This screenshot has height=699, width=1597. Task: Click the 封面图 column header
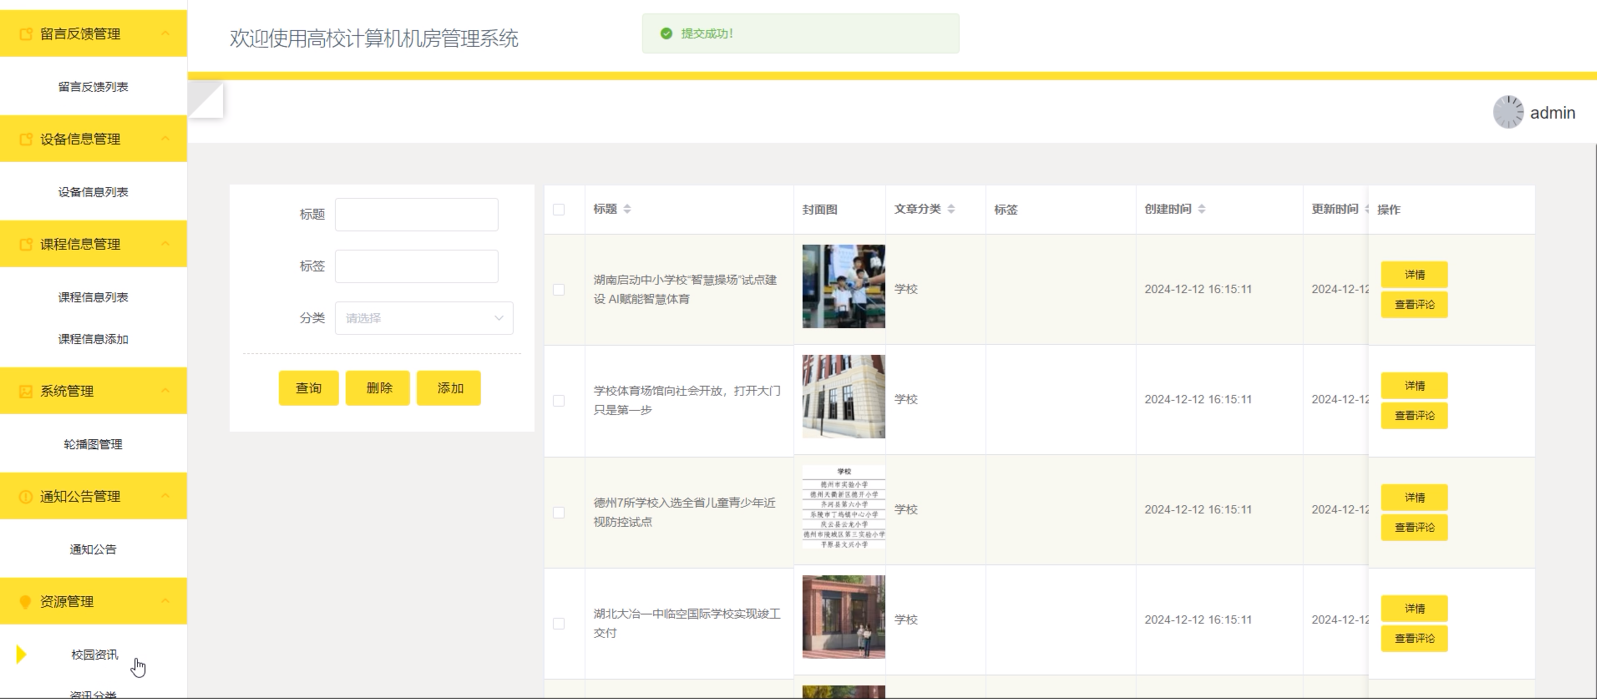click(820, 210)
